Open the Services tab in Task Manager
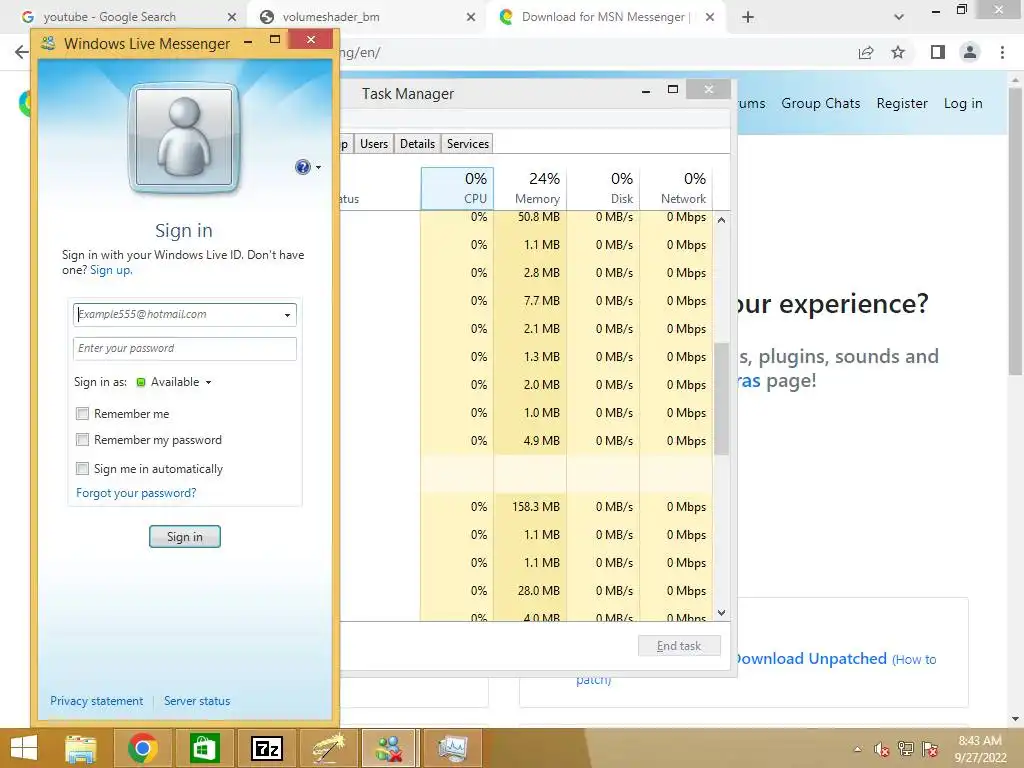Viewport: 1024px width, 768px height. pyautogui.click(x=468, y=144)
